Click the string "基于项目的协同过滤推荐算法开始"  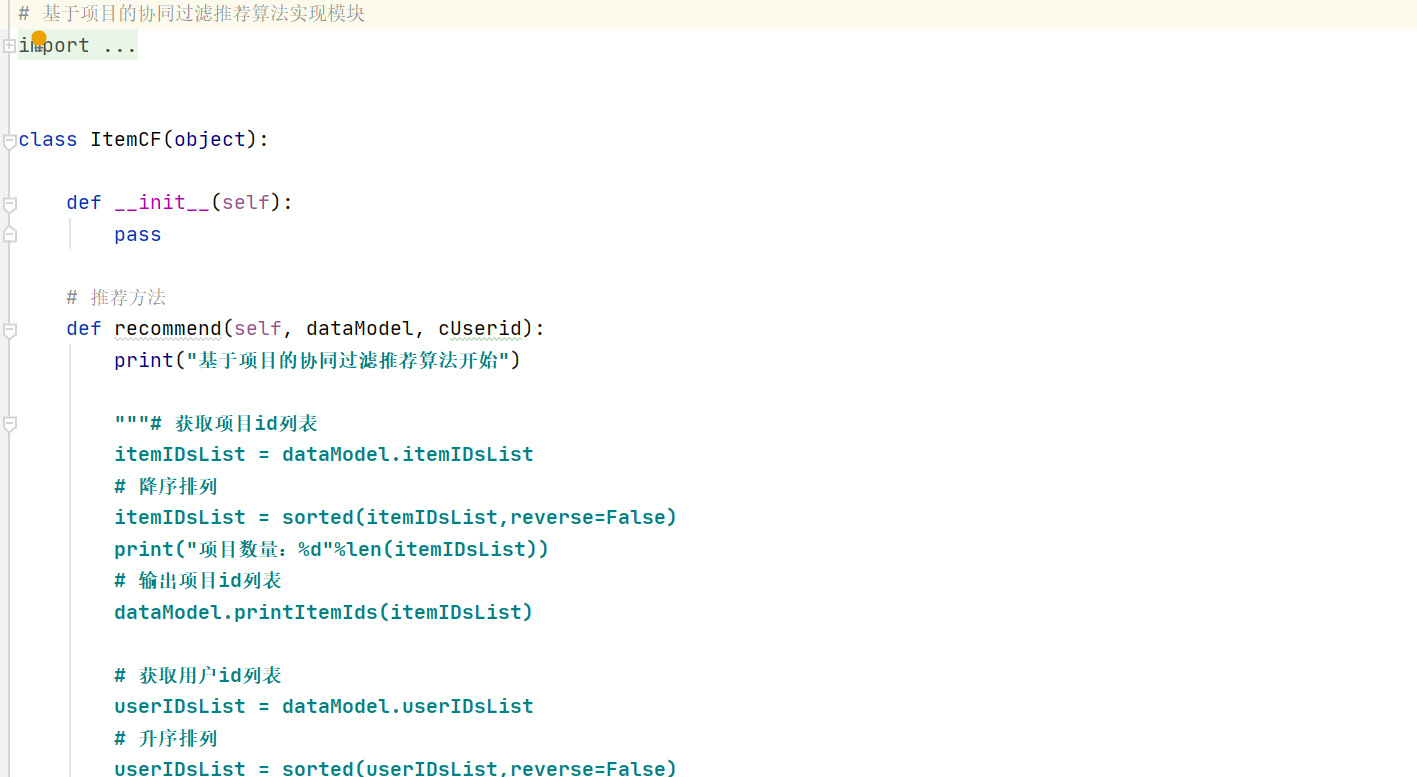(348, 360)
